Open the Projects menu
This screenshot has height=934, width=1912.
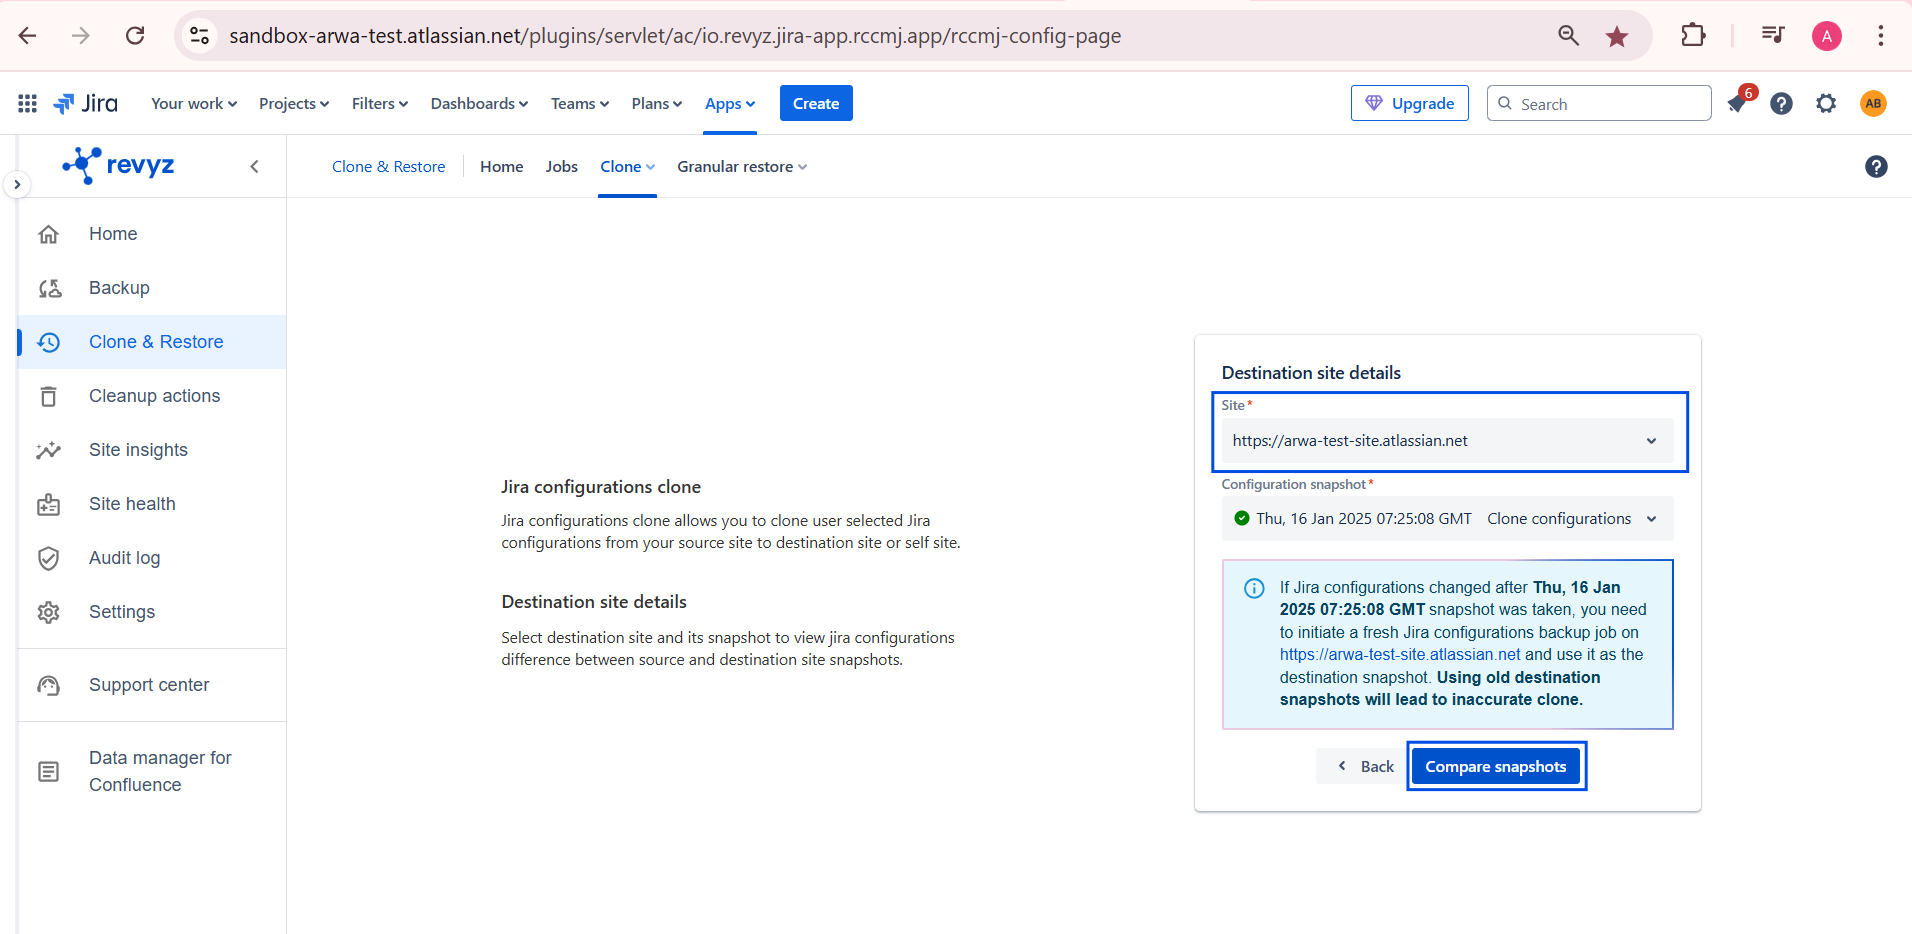[293, 104]
